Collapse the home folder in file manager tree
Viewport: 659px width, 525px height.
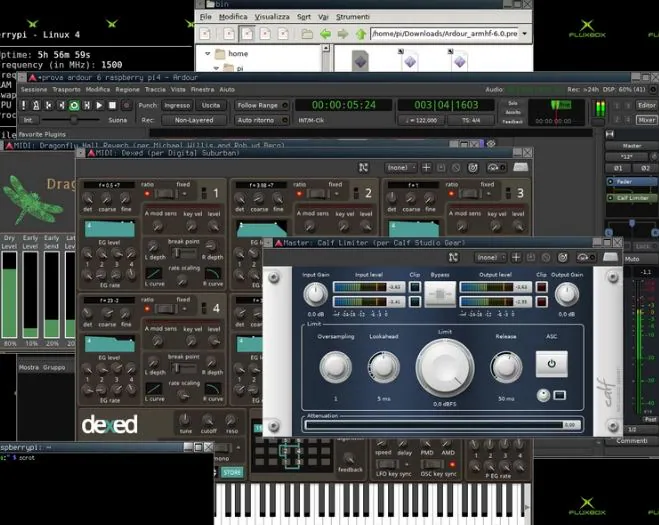click(x=208, y=53)
